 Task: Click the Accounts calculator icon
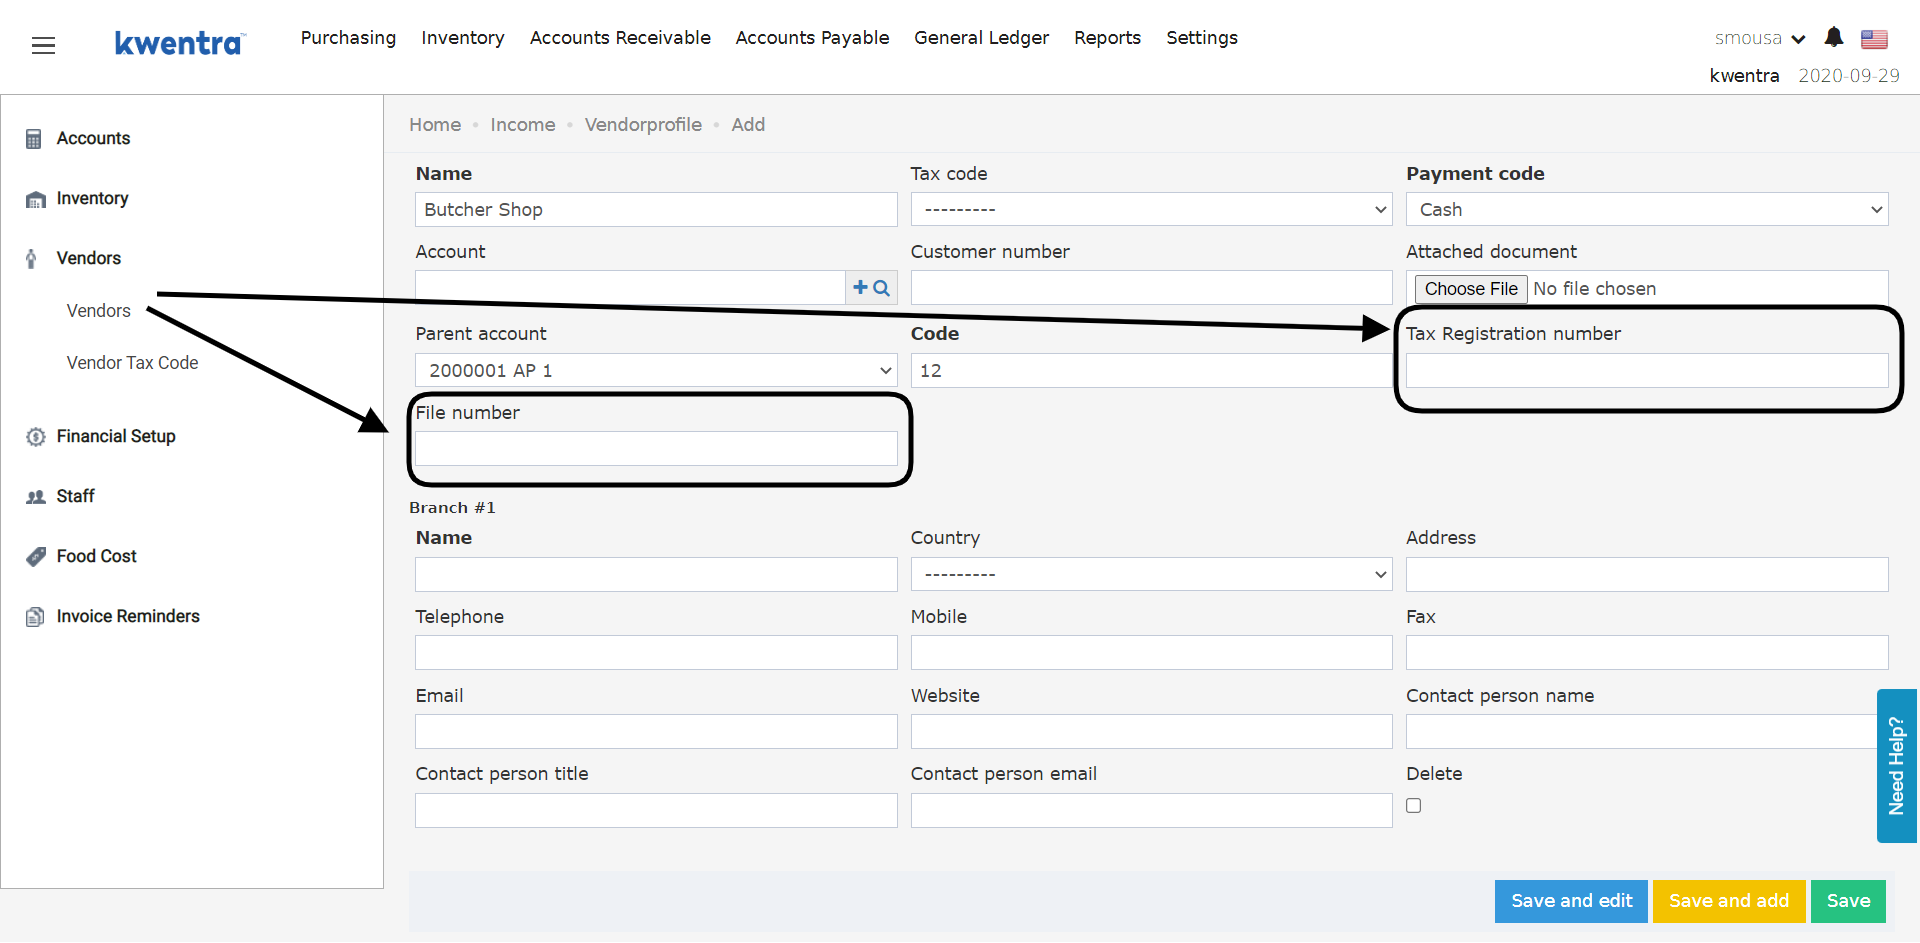tap(34, 139)
